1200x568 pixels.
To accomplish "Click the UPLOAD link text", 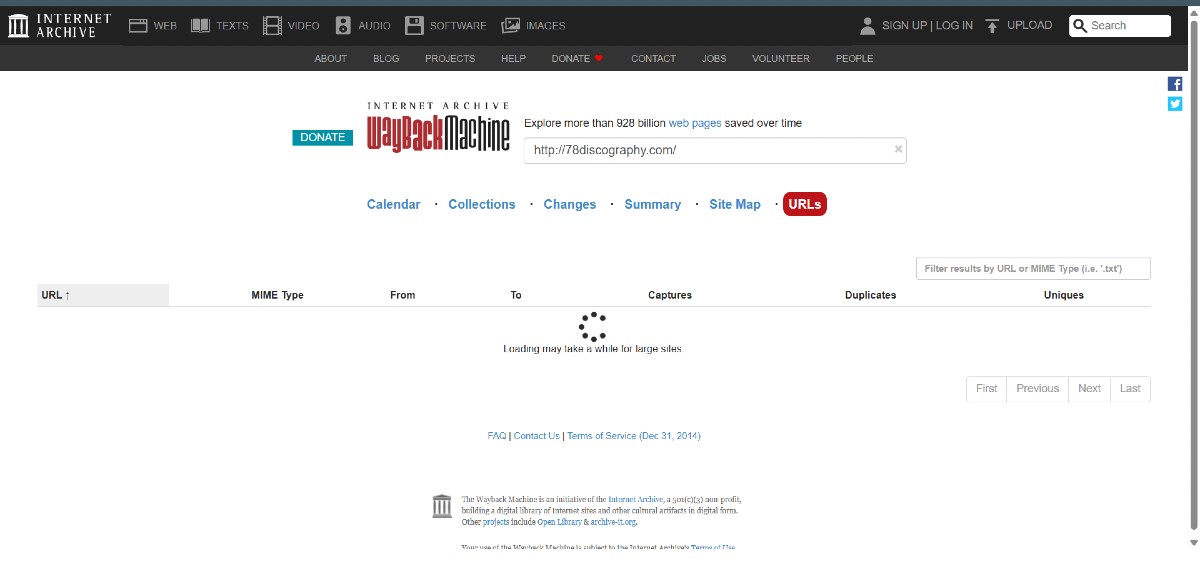I will [x=1030, y=26].
